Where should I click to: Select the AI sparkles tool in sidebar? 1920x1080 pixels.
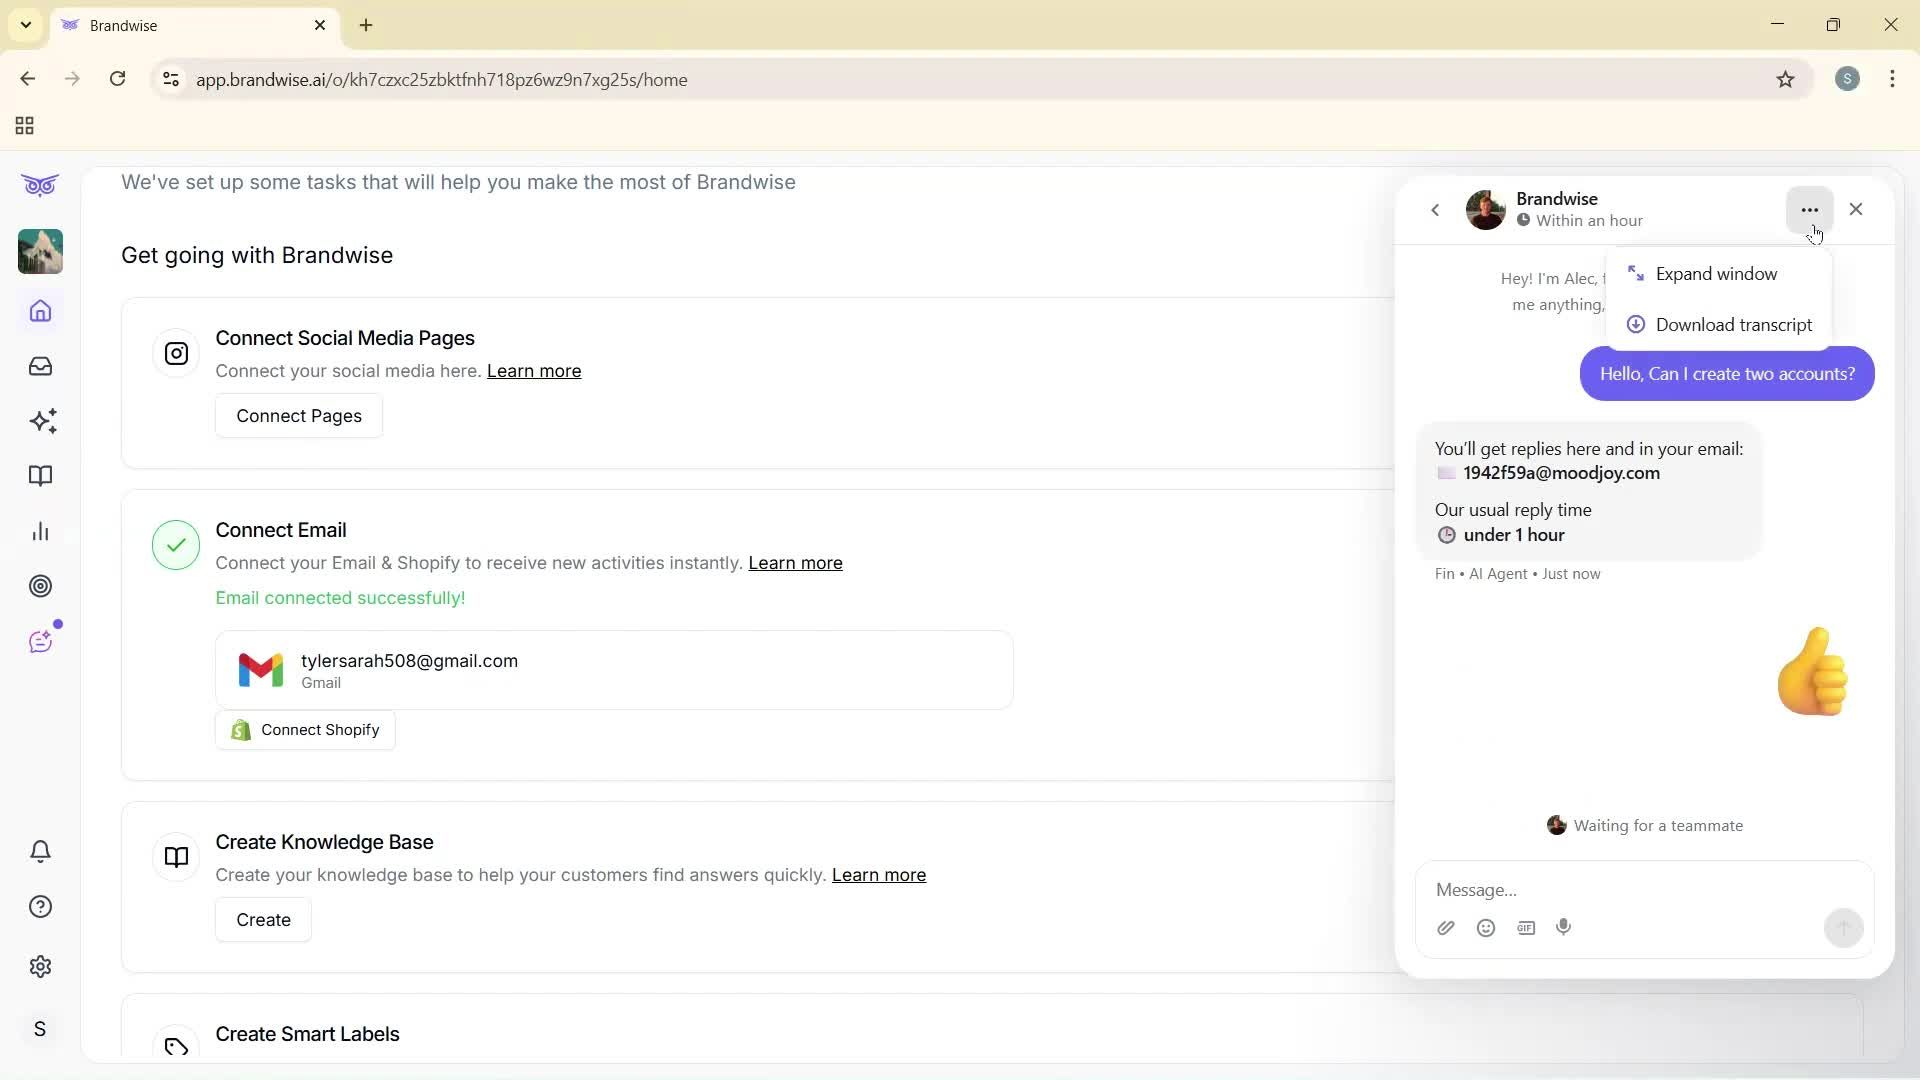tap(40, 421)
